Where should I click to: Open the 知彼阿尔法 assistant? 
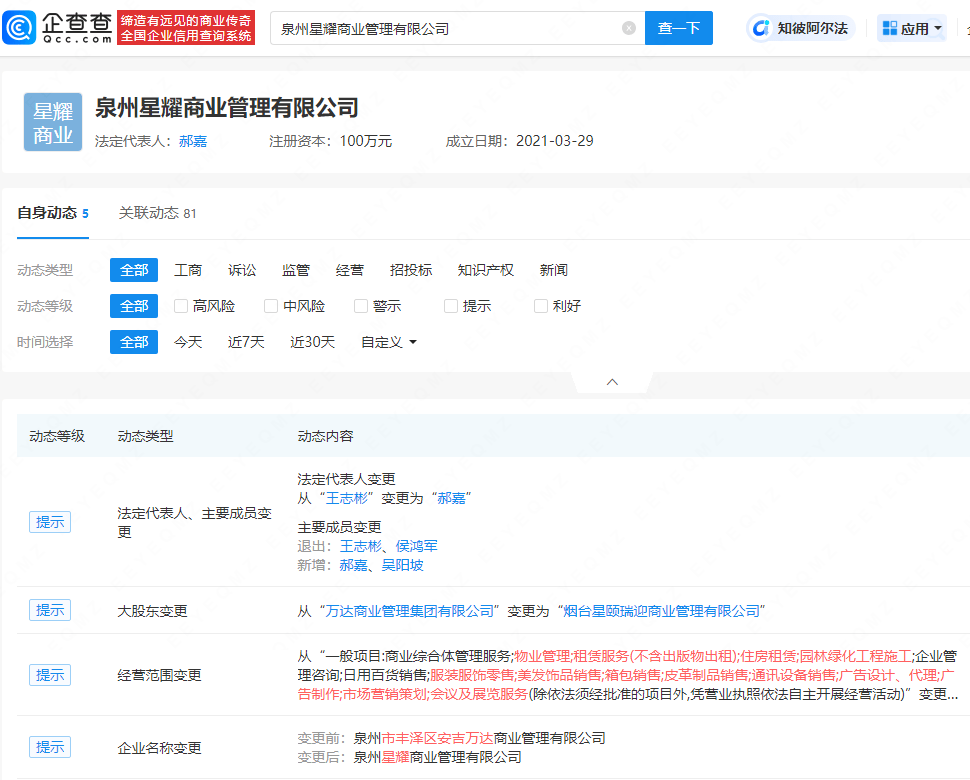(x=801, y=28)
